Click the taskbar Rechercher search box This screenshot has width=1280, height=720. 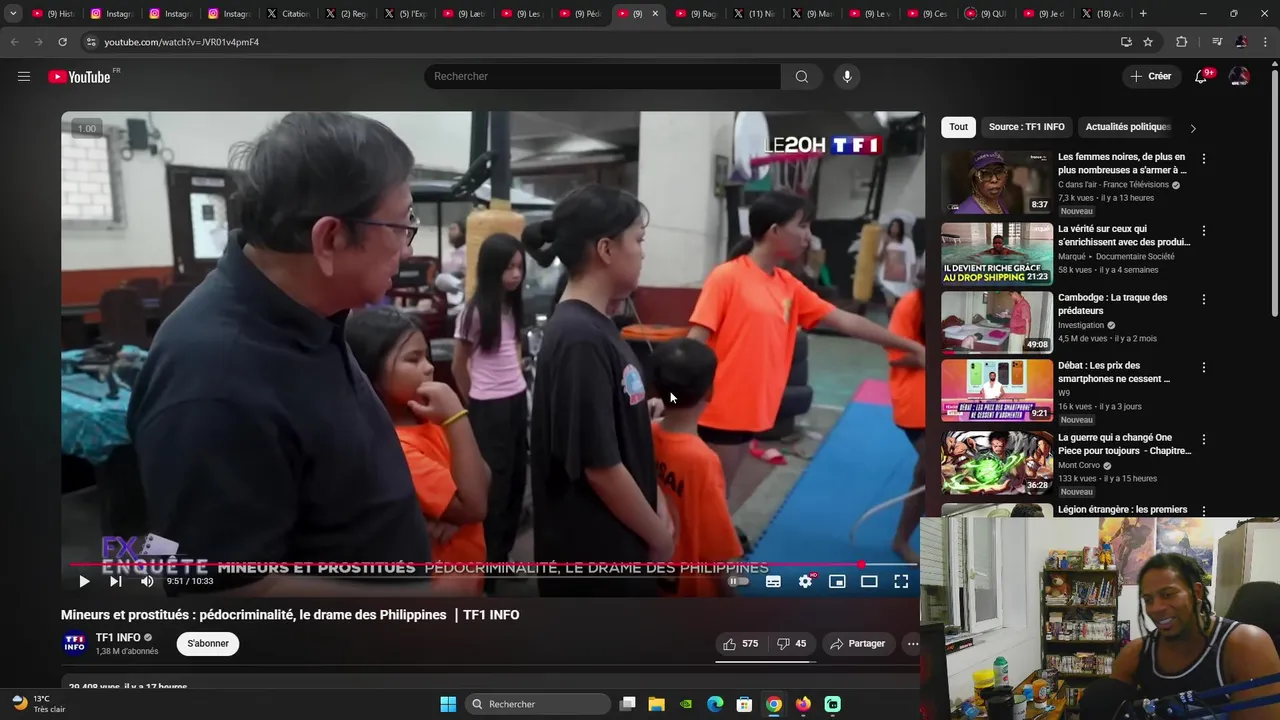pos(538,704)
